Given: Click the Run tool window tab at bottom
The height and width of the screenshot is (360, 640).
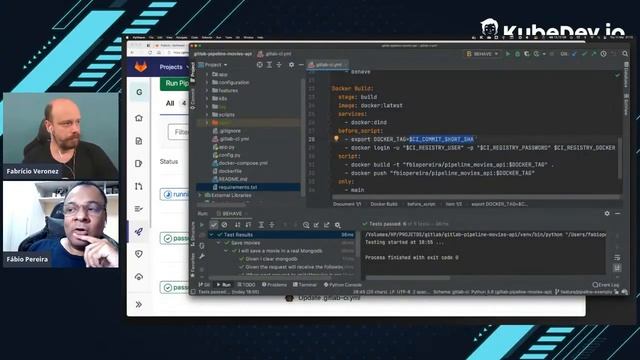Looking at the screenshot, I should [224, 284].
